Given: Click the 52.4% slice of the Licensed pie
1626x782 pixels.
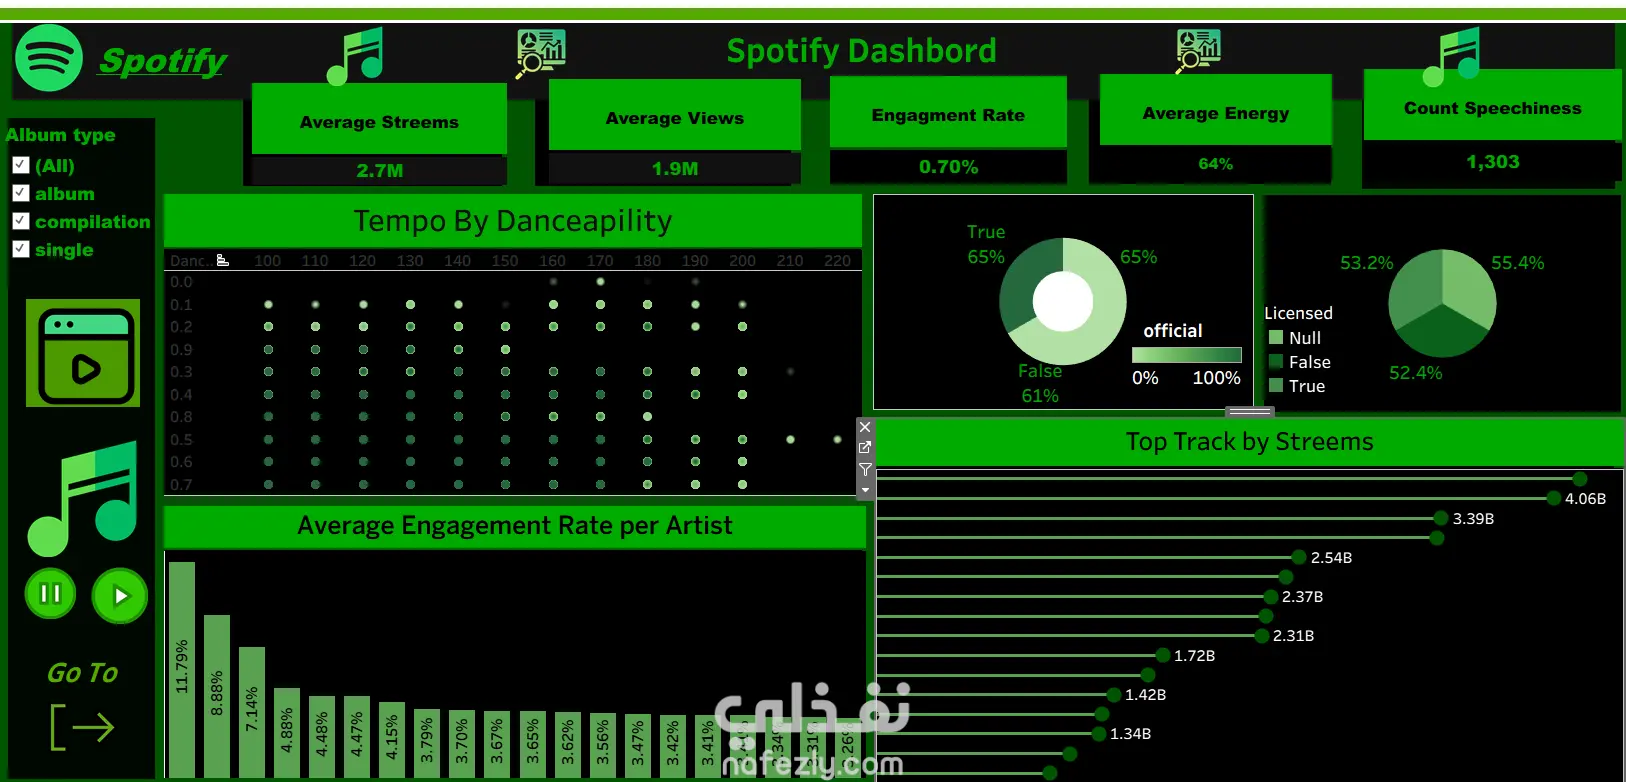Looking at the screenshot, I should 1441,332.
